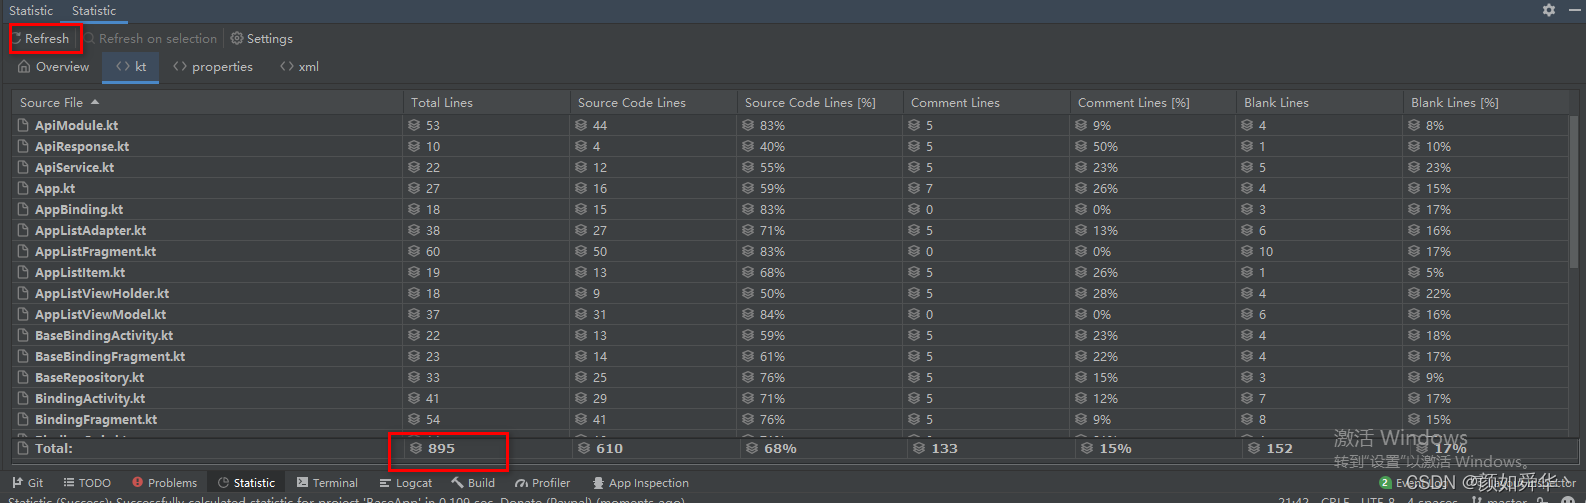The image size is (1586, 503).
Task: Click Total Lines value 53 for ApiModule.kt
Action: [433, 125]
